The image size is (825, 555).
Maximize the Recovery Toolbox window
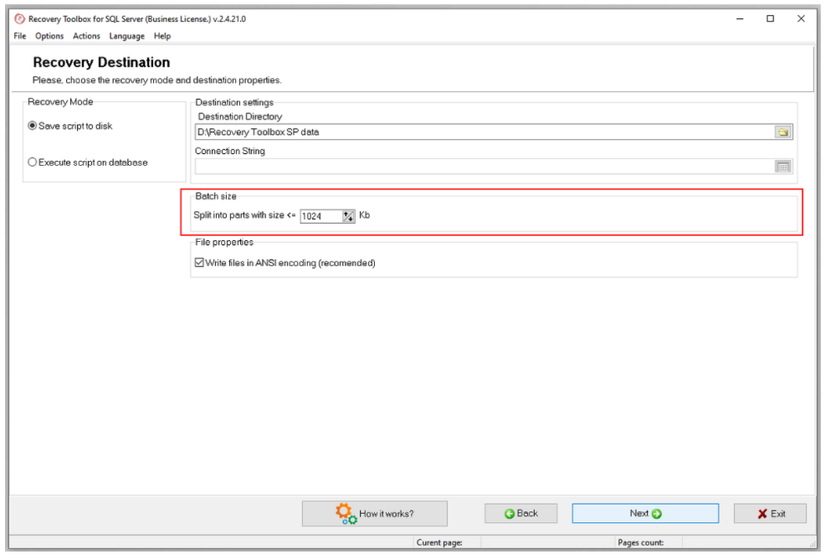pos(770,19)
